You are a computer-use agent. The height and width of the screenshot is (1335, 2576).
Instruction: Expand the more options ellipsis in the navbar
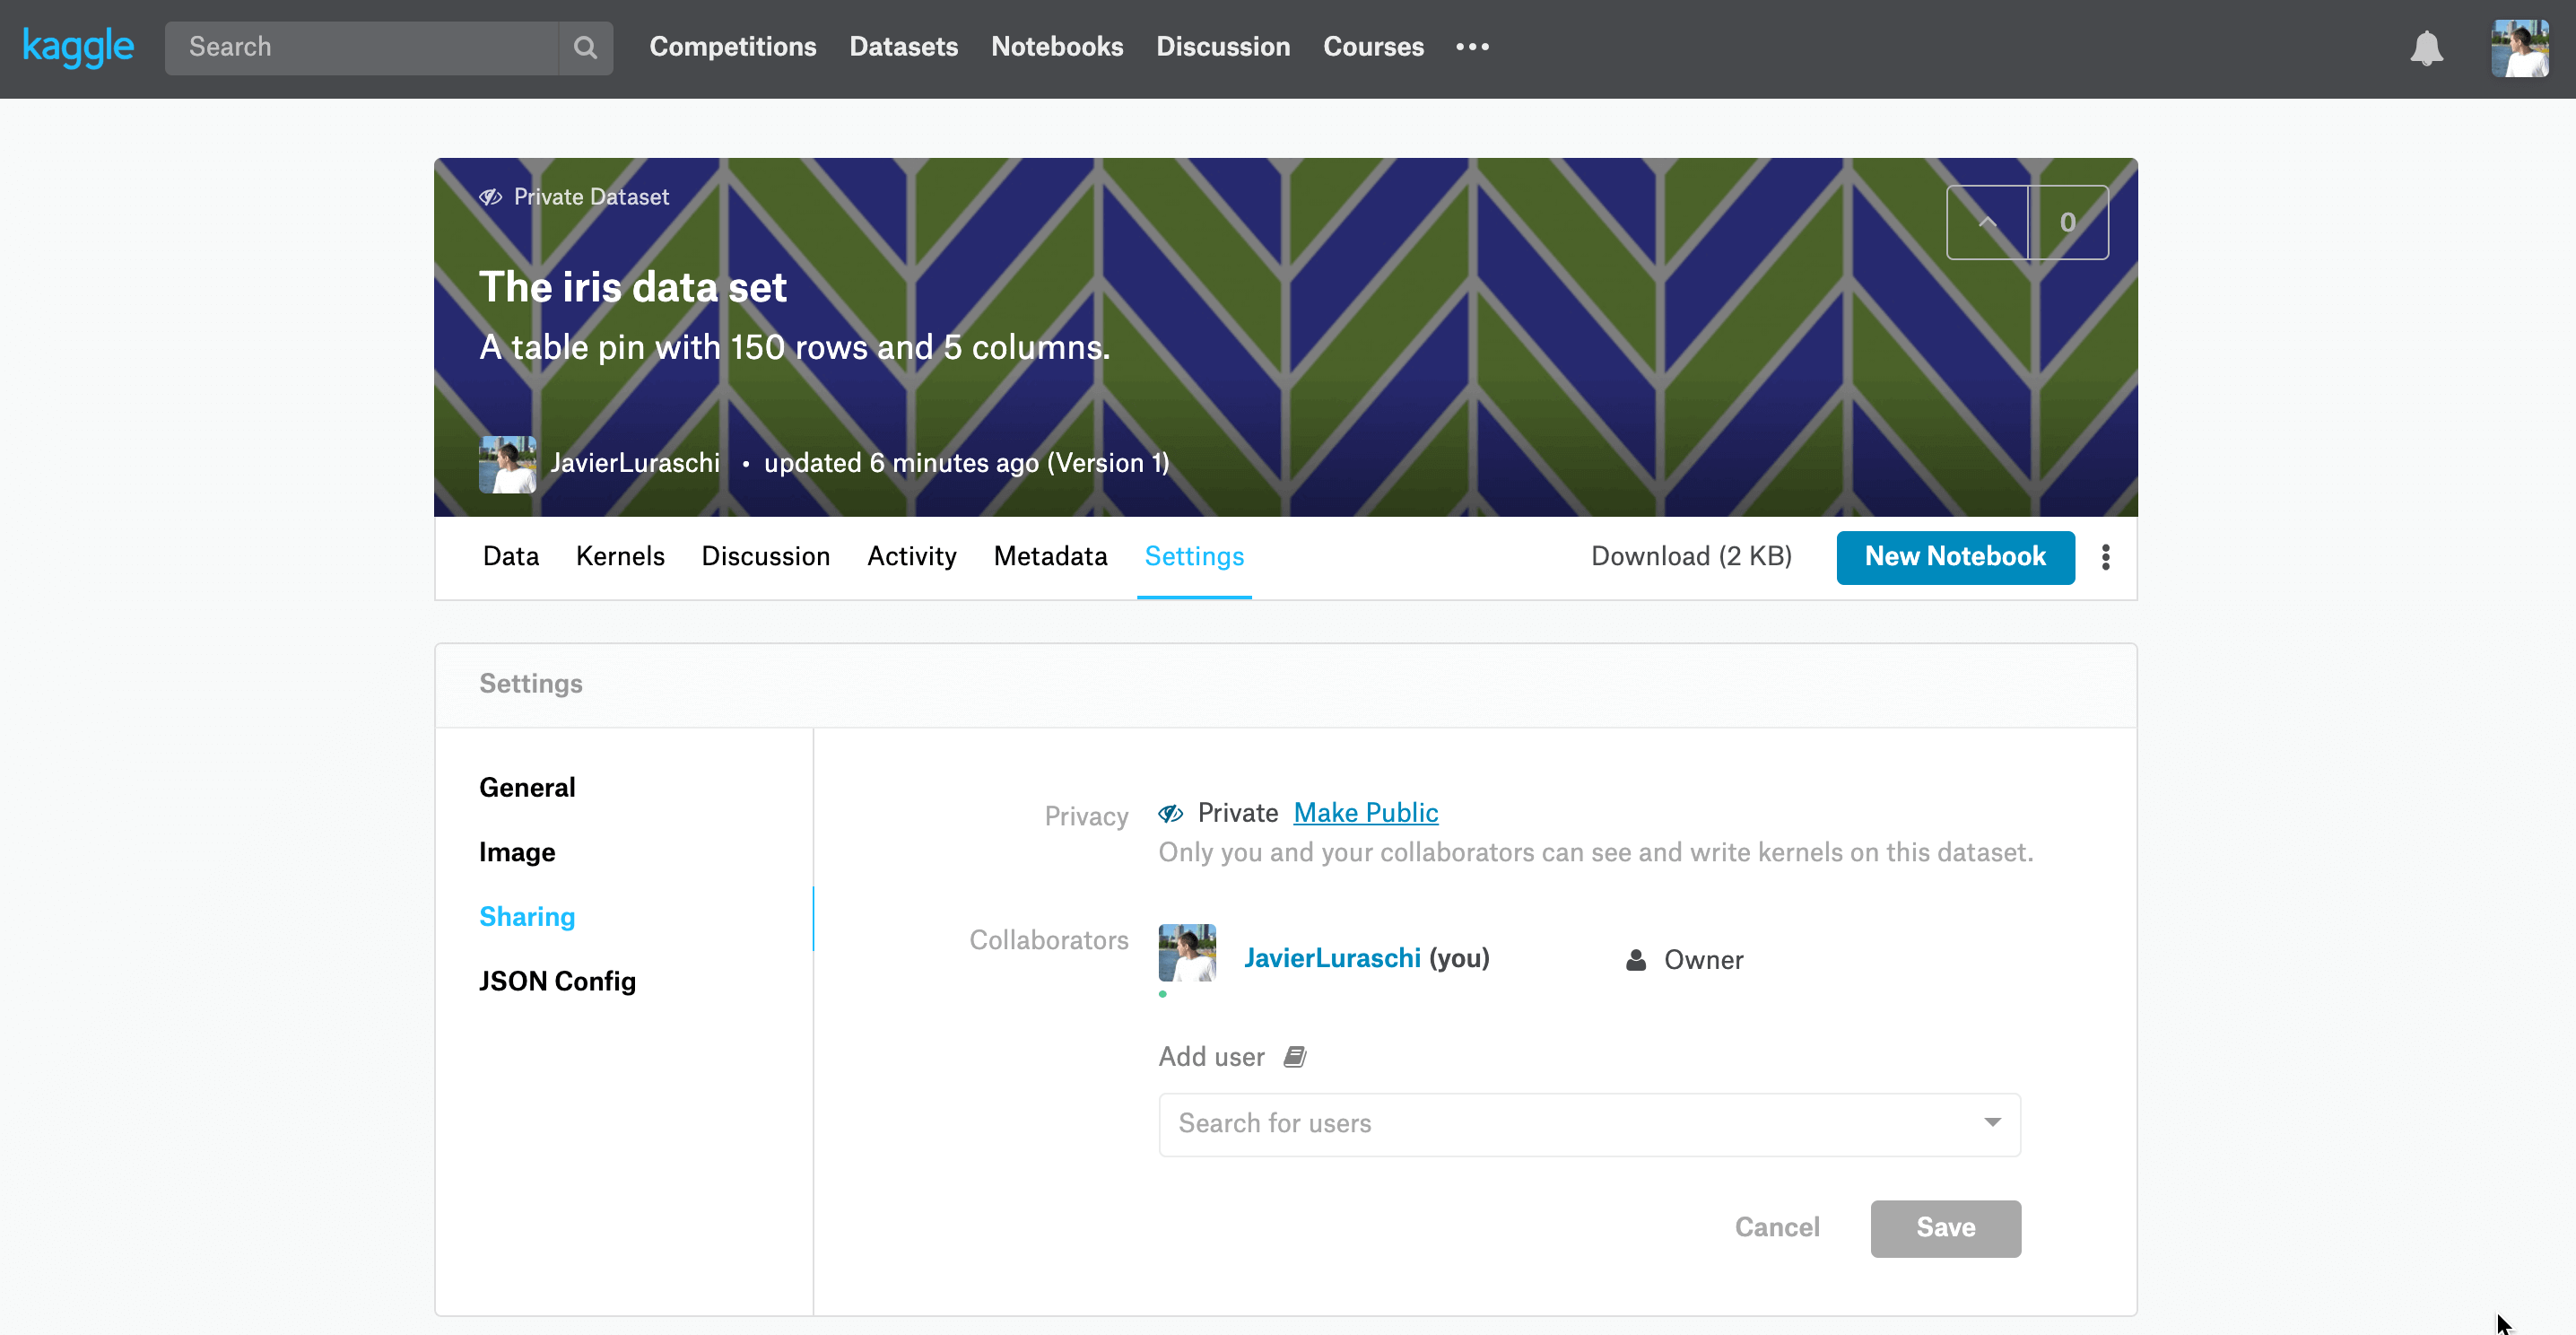[x=1472, y=47]
